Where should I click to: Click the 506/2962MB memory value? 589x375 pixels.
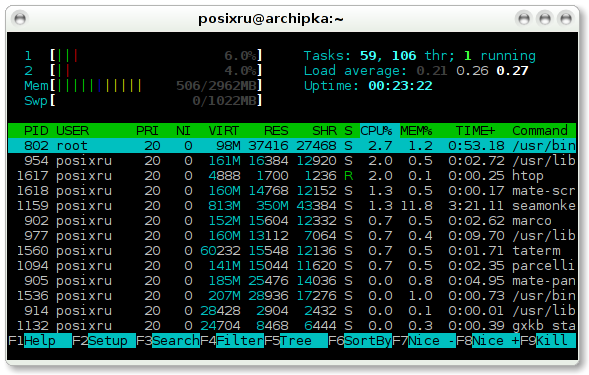[x=216, y=86]
